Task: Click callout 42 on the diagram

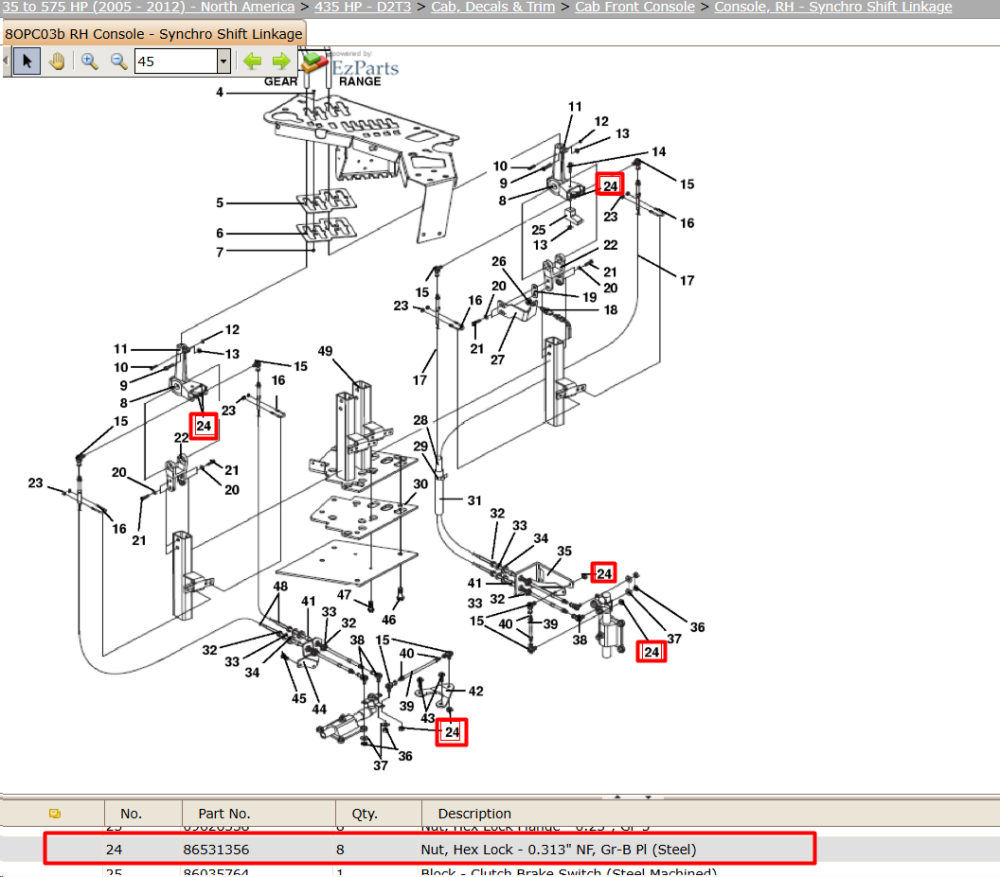Action: pos(476,691)
